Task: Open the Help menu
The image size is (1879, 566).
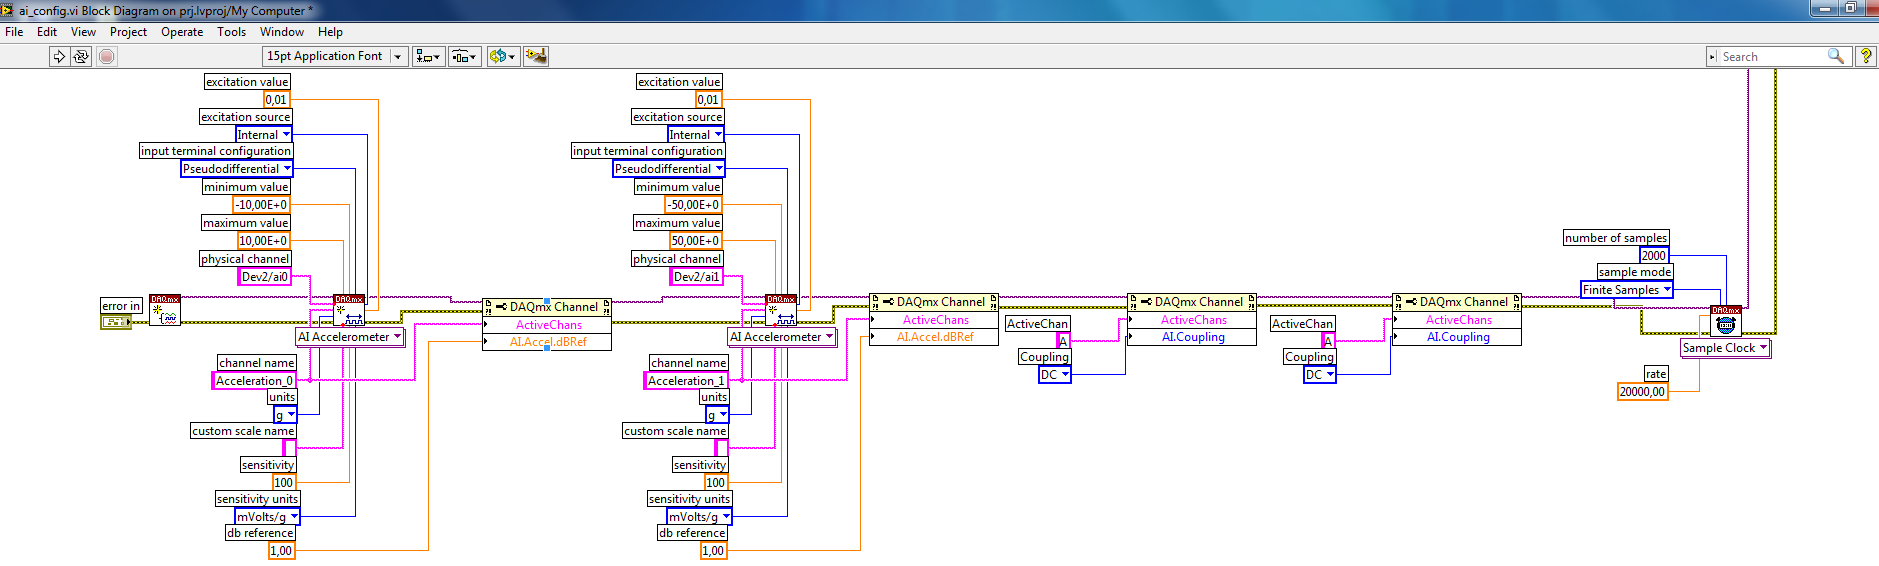Action: click(330, 32)
